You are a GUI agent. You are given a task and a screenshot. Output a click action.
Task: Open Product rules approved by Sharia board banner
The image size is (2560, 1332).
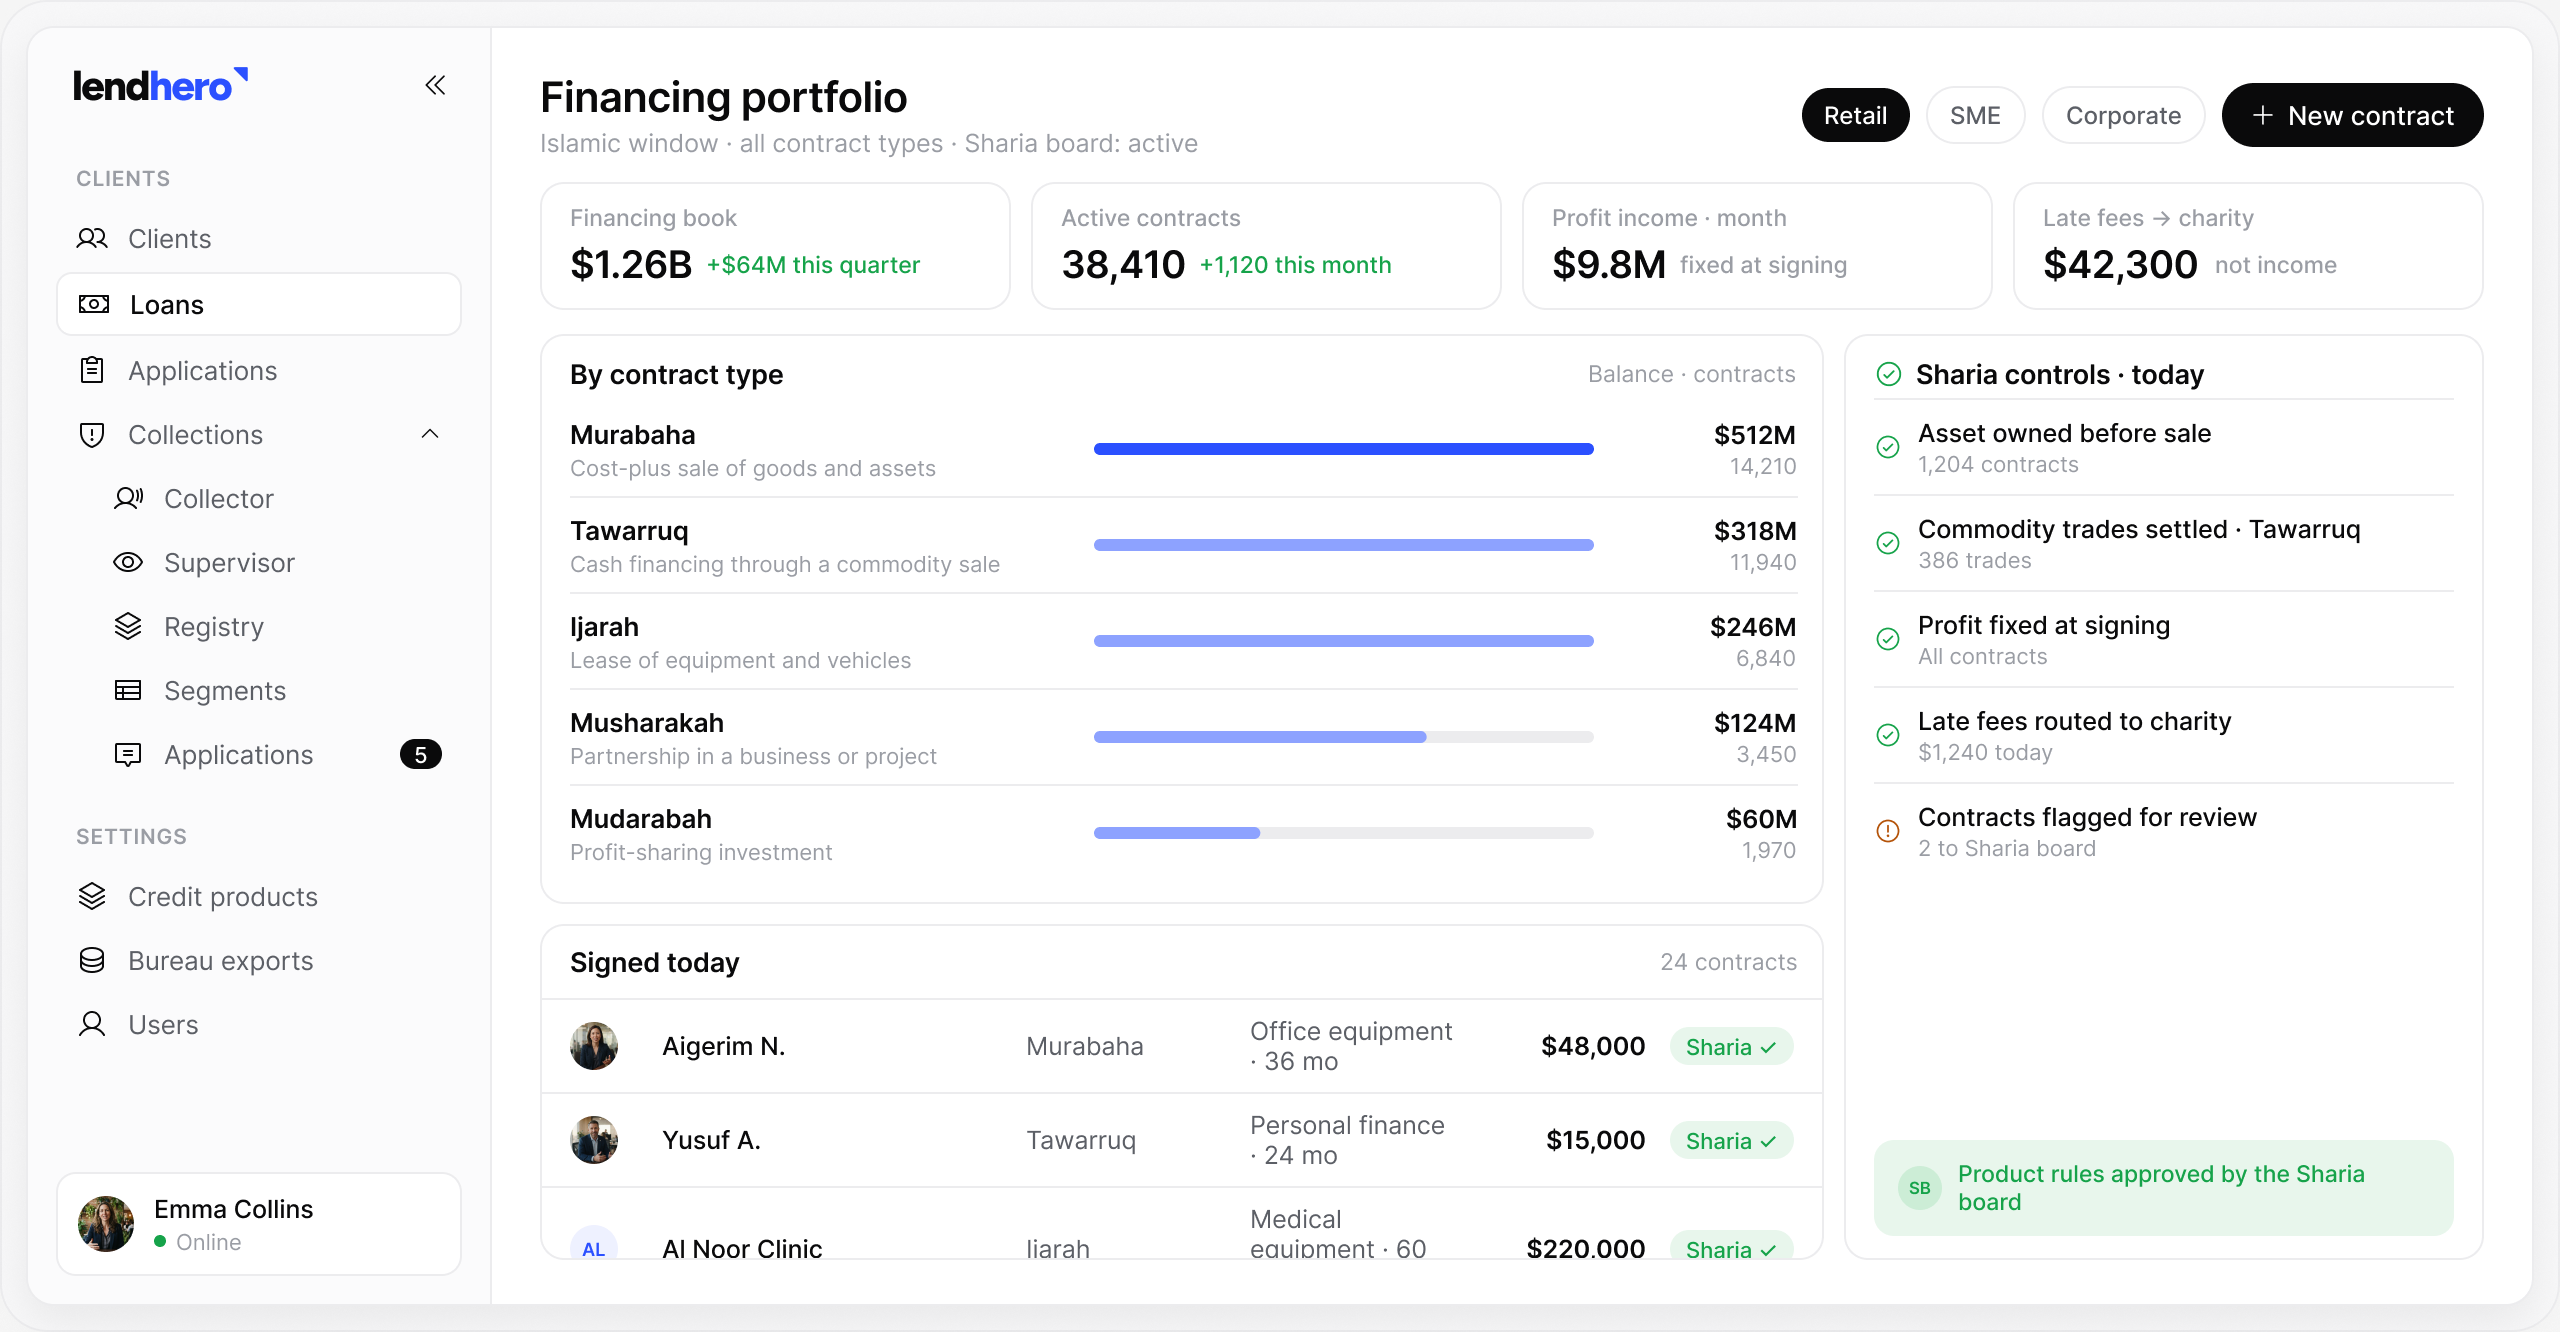pyautogui.click(x=2163, y=1188)
